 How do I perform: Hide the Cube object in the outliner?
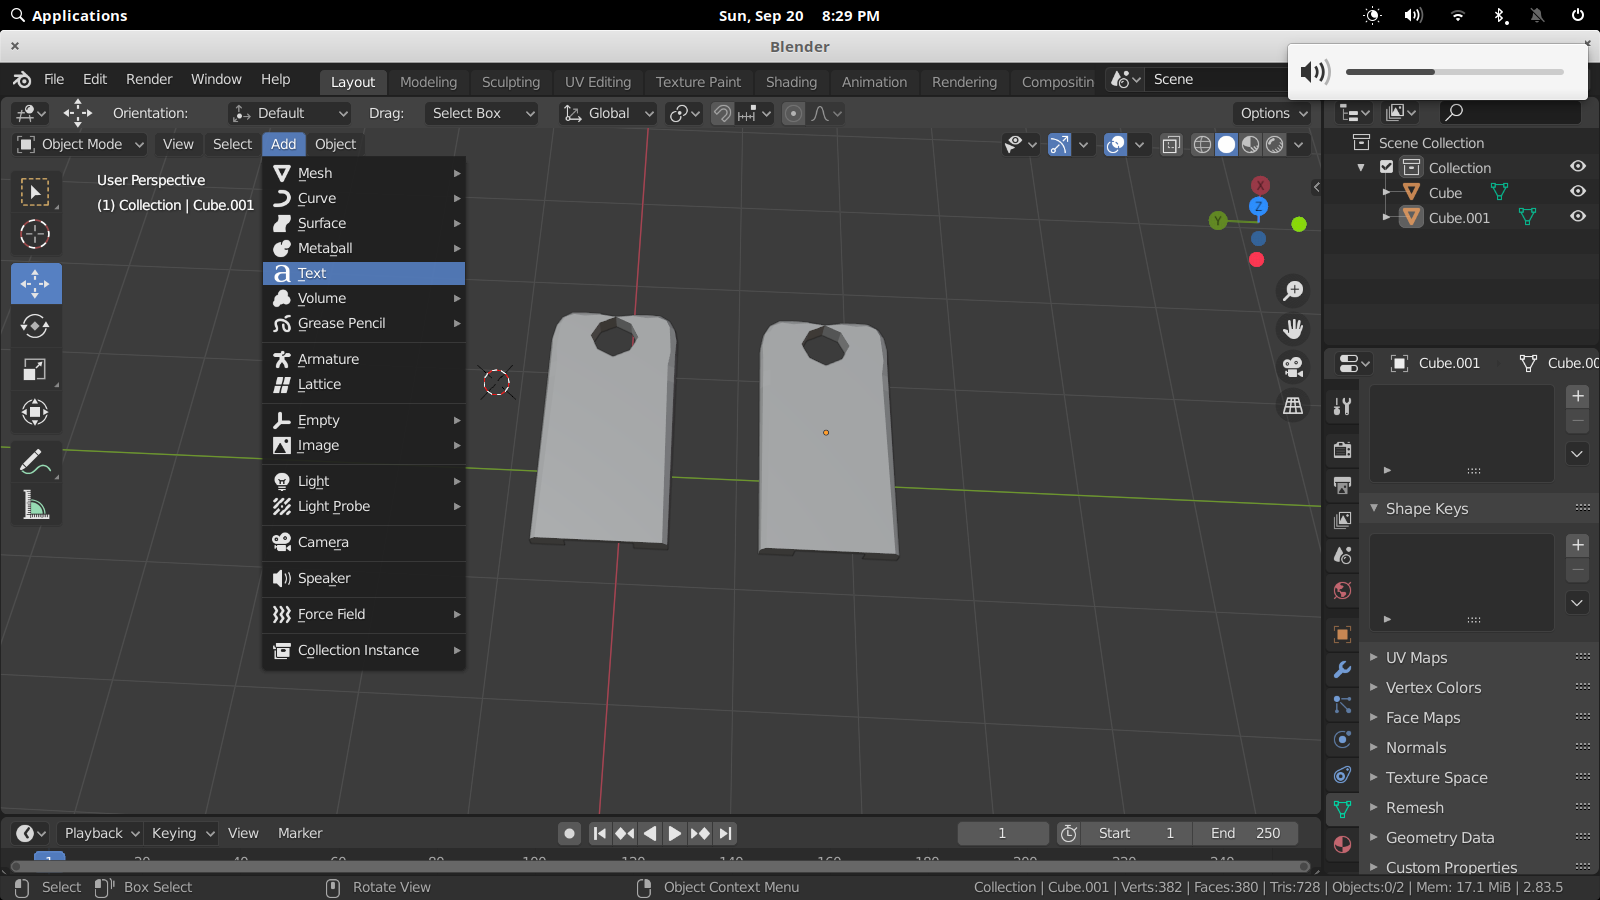coord(1578,192)
